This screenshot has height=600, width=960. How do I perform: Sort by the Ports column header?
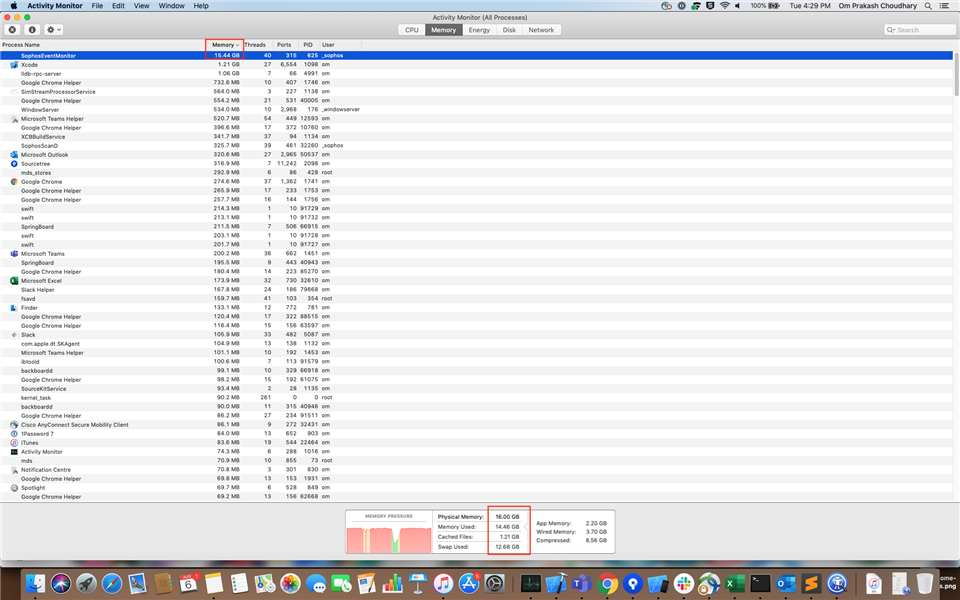point(284,45)
